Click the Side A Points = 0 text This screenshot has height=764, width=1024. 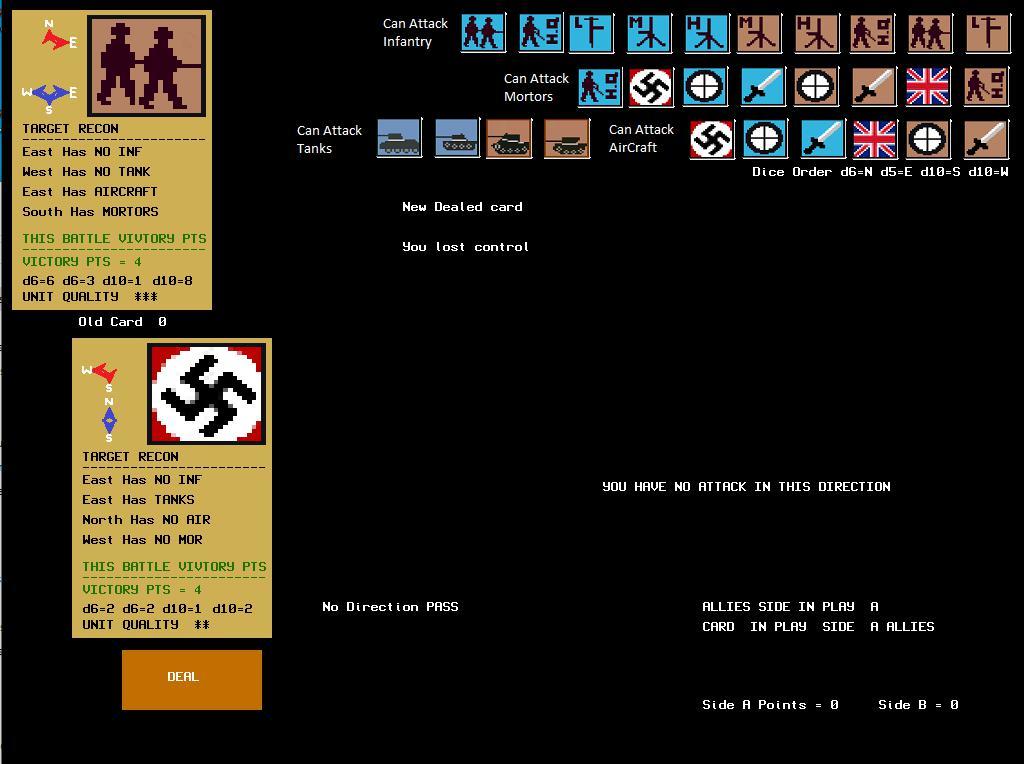[x=770, y=704]
